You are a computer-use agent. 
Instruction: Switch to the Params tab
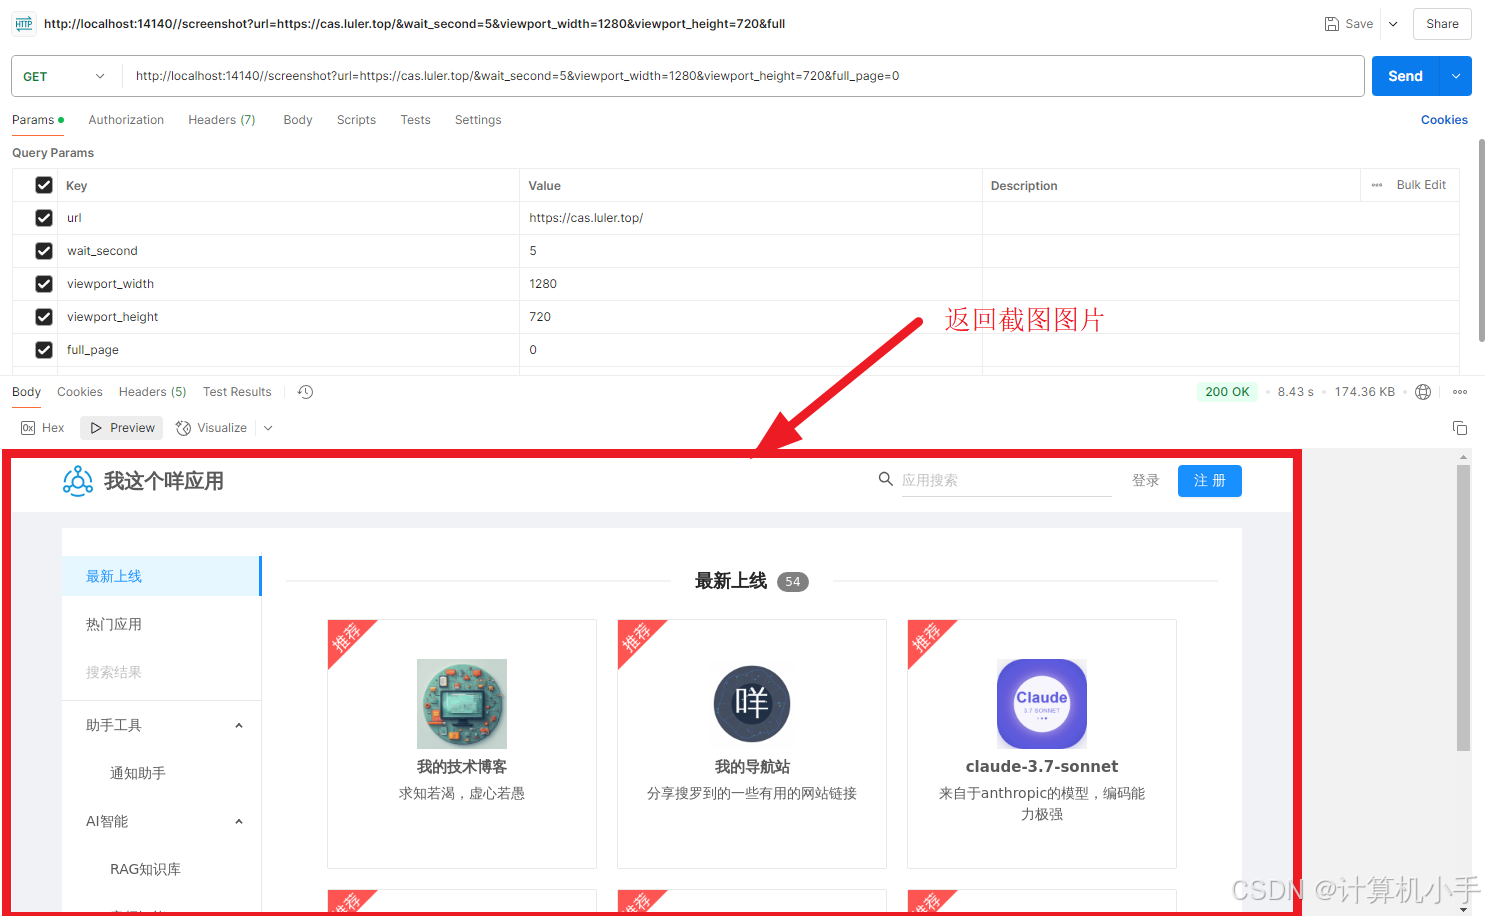pyautogui.click(x=38, y=120)
